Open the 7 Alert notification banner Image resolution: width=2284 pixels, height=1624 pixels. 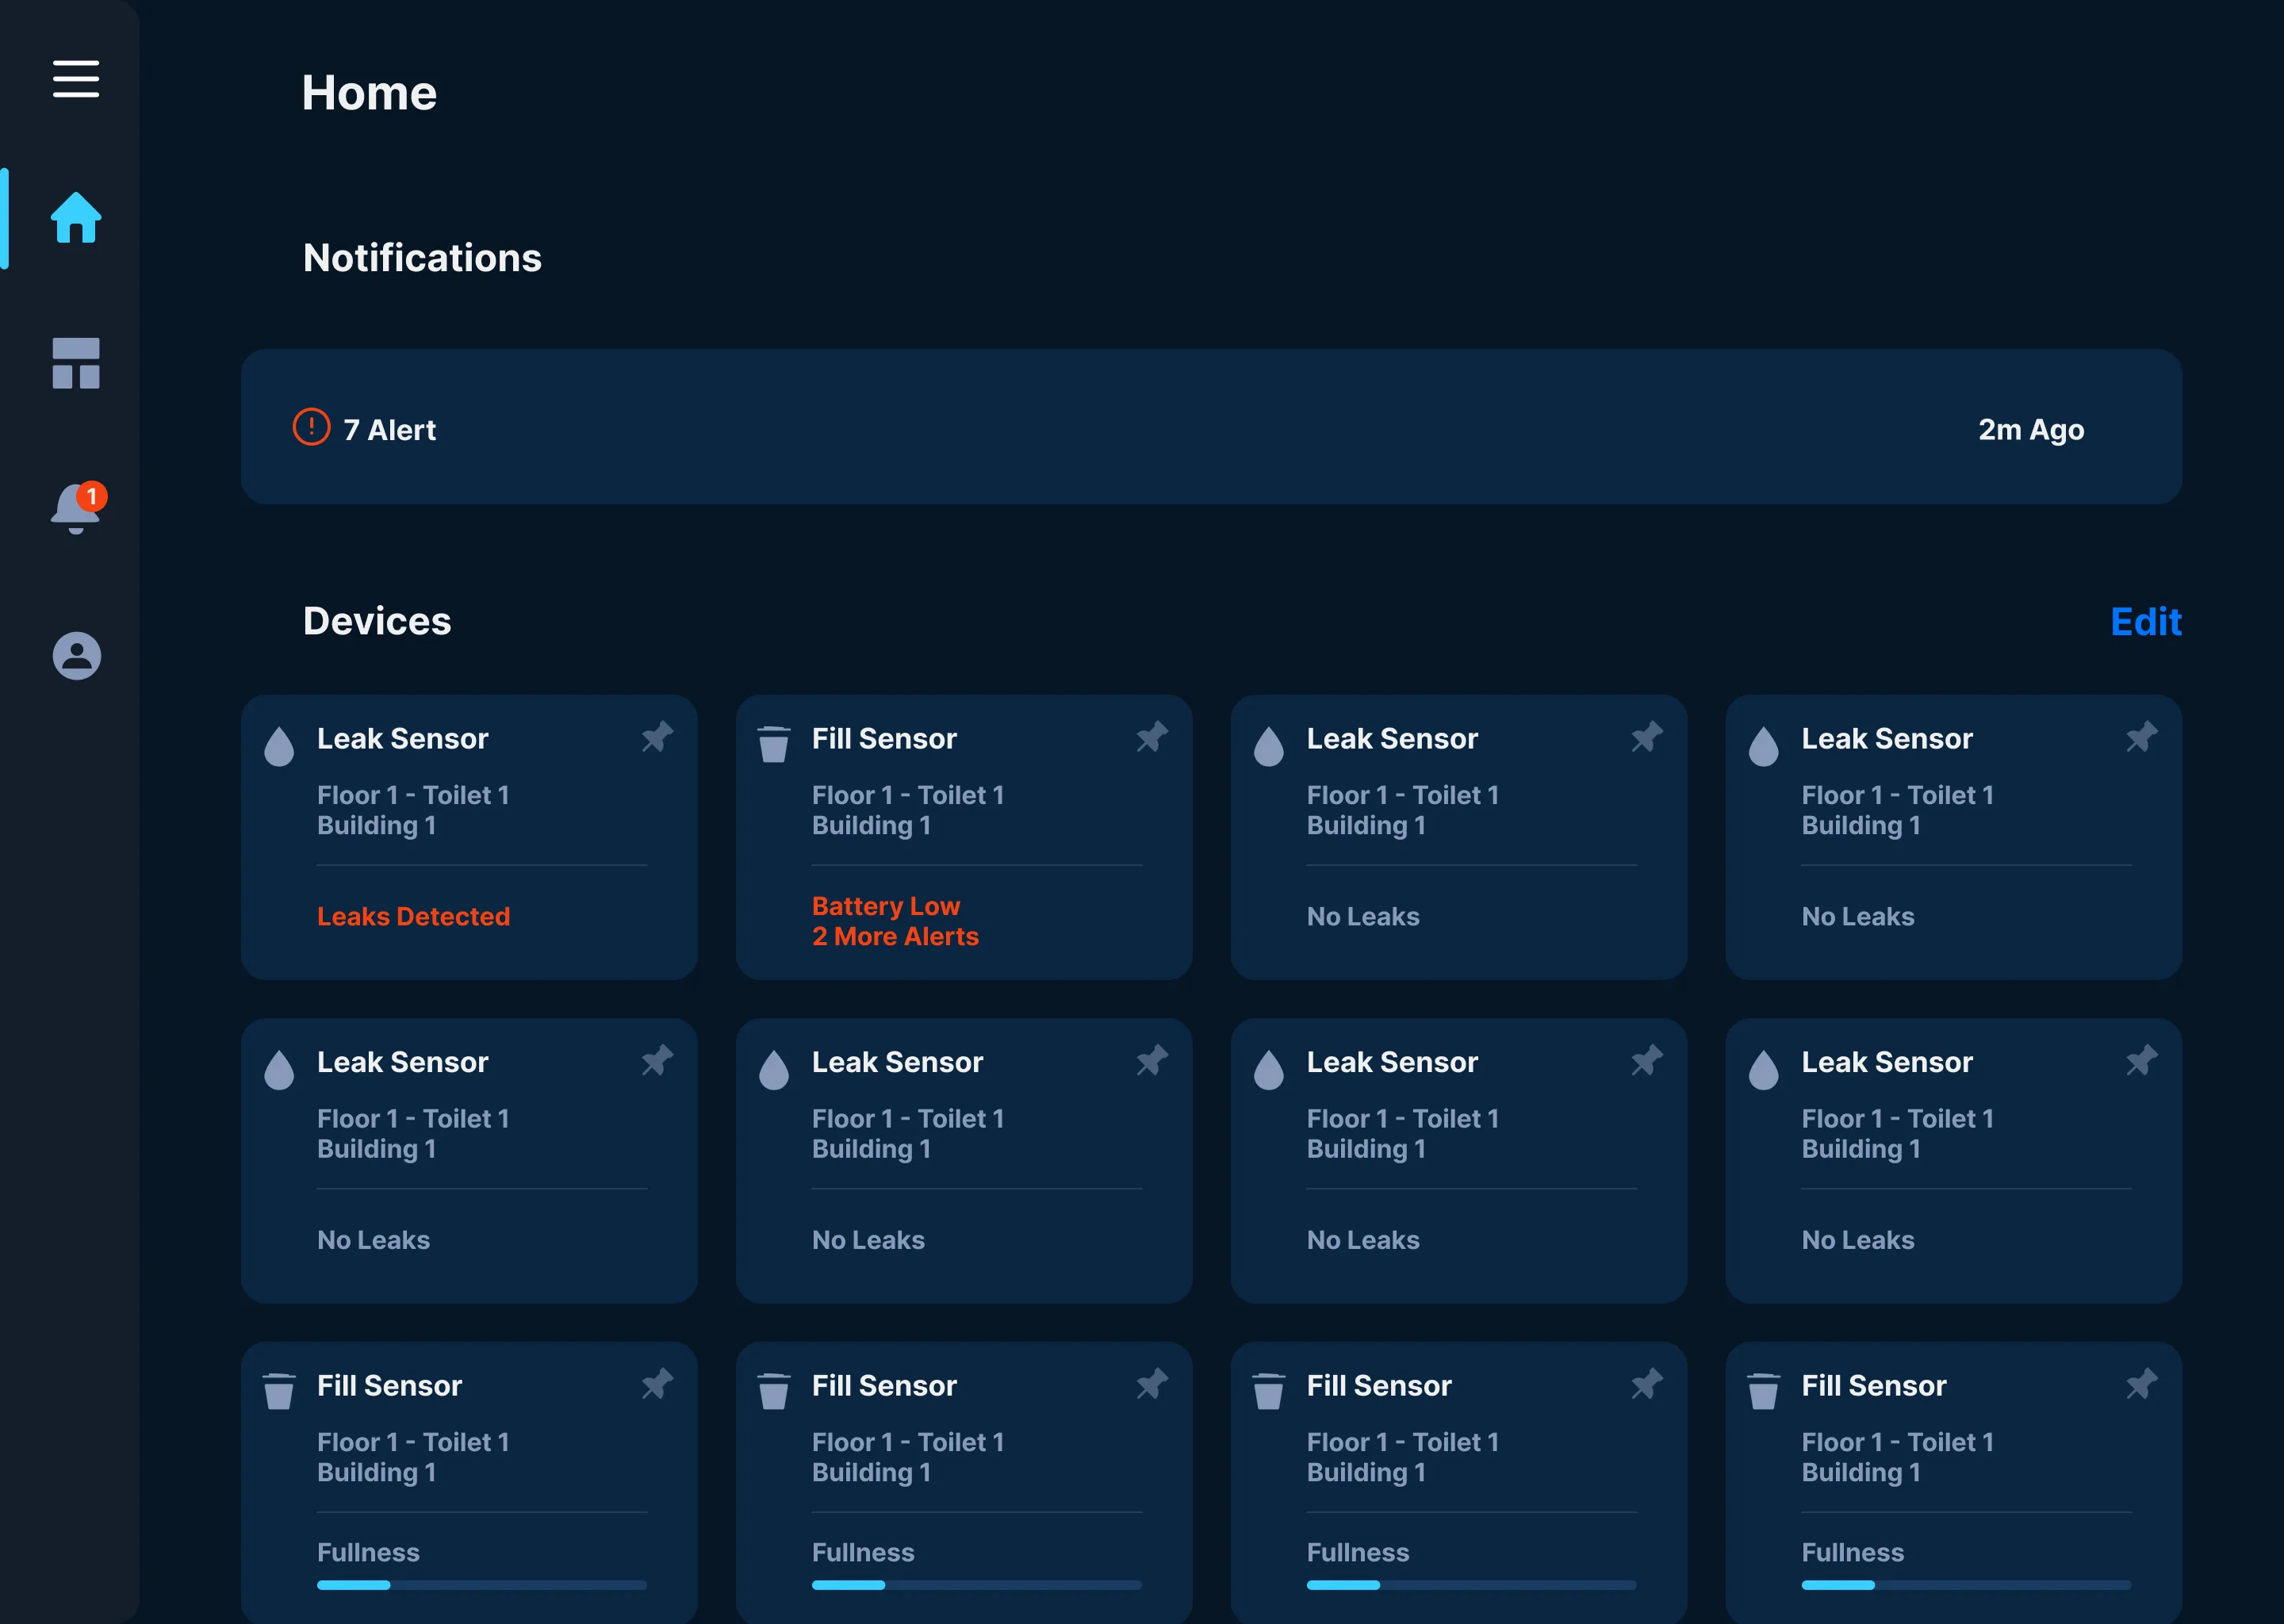pos(1211,427)
